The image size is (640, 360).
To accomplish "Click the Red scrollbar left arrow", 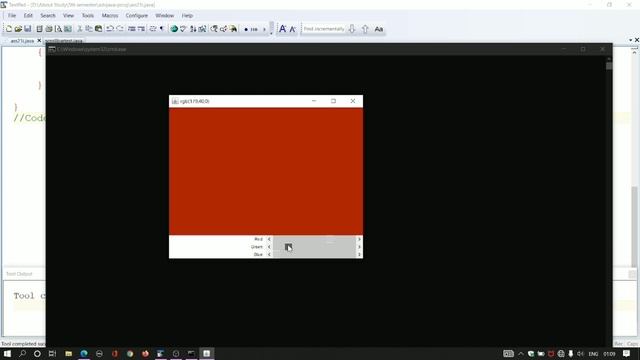I will pyautogui.click(x=269, y=239).
